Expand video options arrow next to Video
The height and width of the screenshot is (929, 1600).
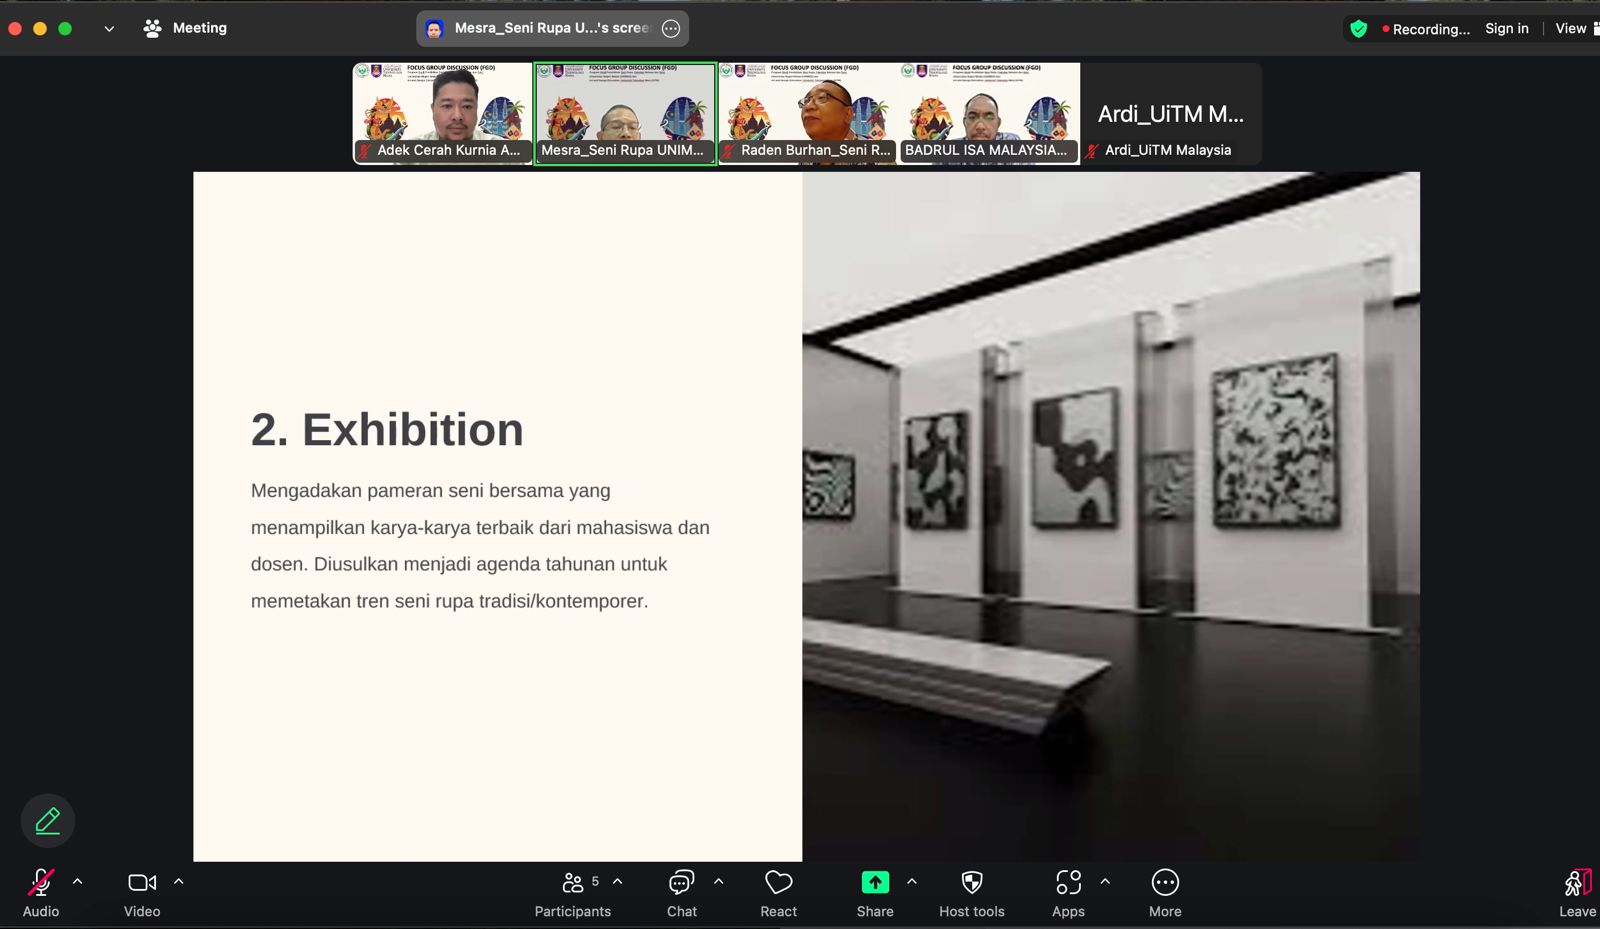(x=179, y=882)
